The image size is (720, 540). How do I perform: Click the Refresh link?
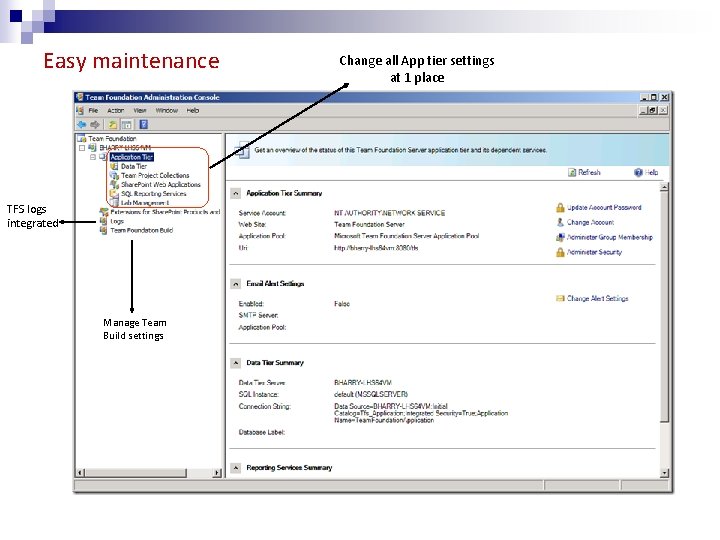click(x=589, y=173)
